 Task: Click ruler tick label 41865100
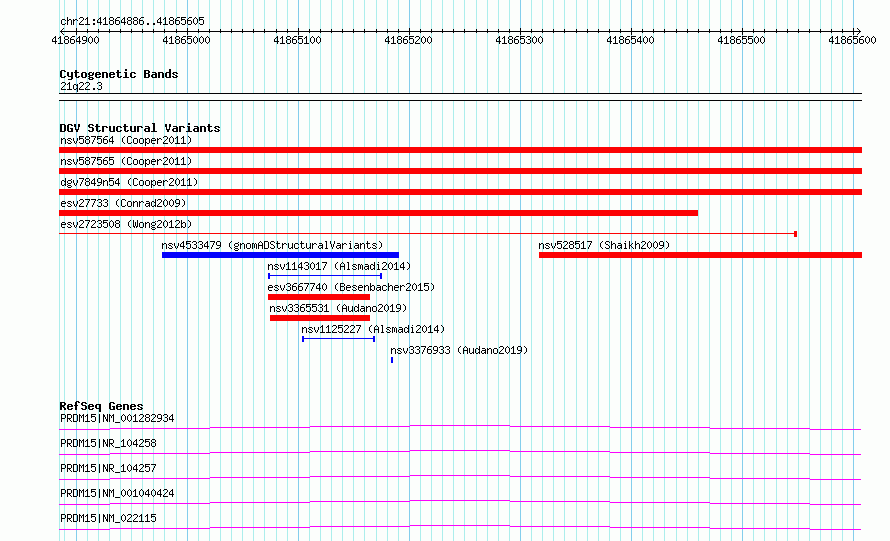(297, 40)
